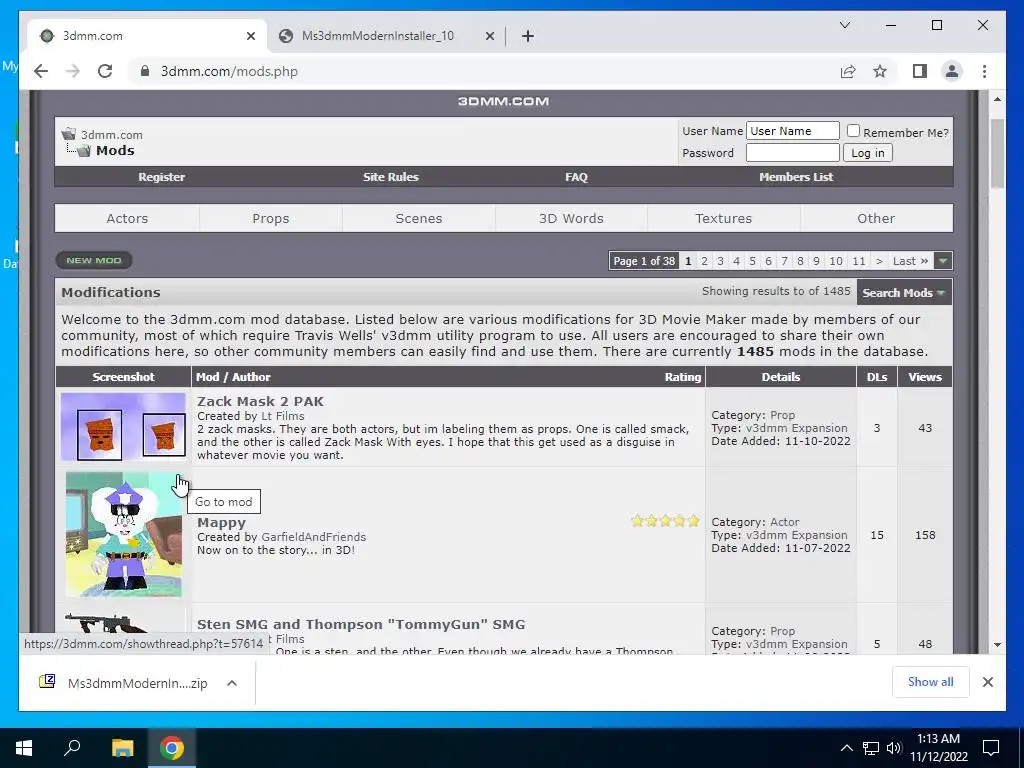
Task: Open the Zack Mask 2 PAK mod
Action: click(x=260, y=401)
